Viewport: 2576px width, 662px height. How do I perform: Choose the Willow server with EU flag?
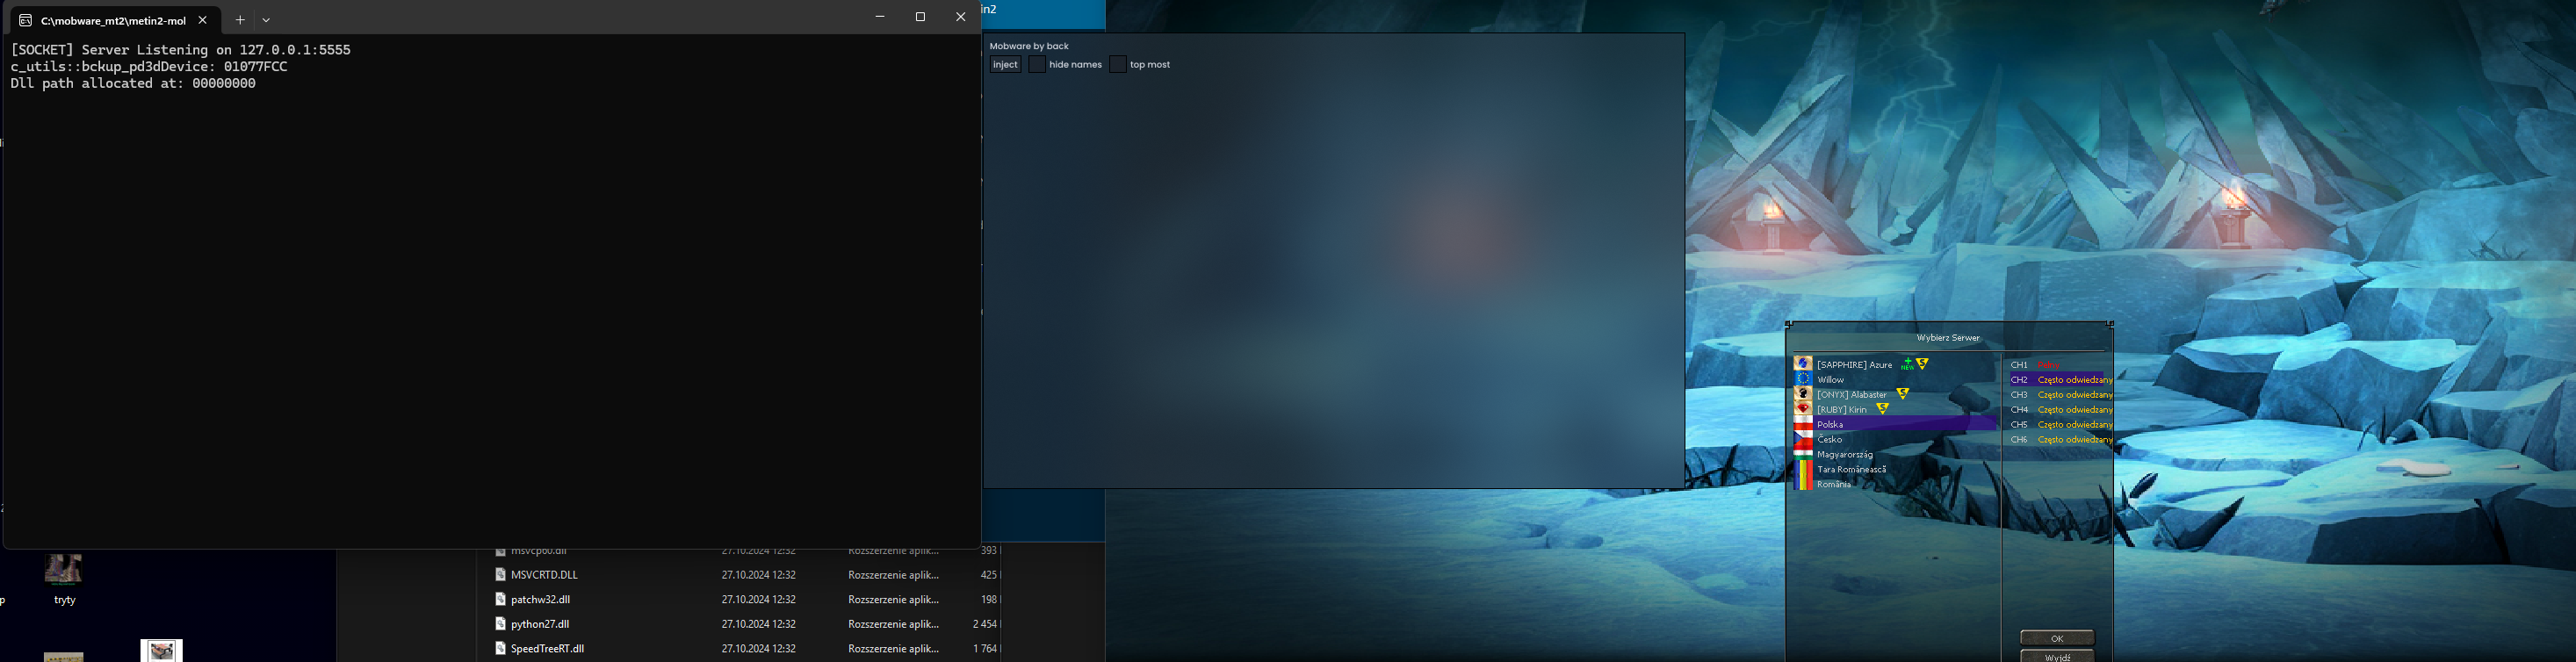click(x=1830, y=380)
